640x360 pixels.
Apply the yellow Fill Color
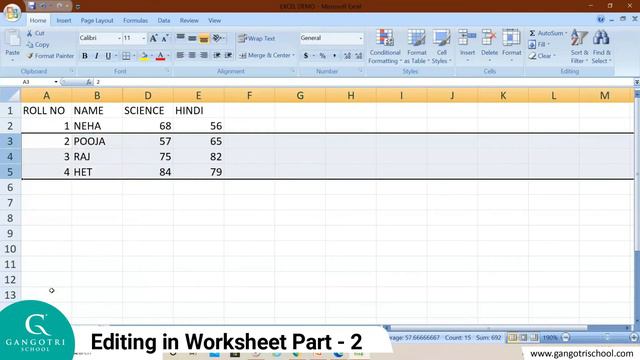pos(144,56)
